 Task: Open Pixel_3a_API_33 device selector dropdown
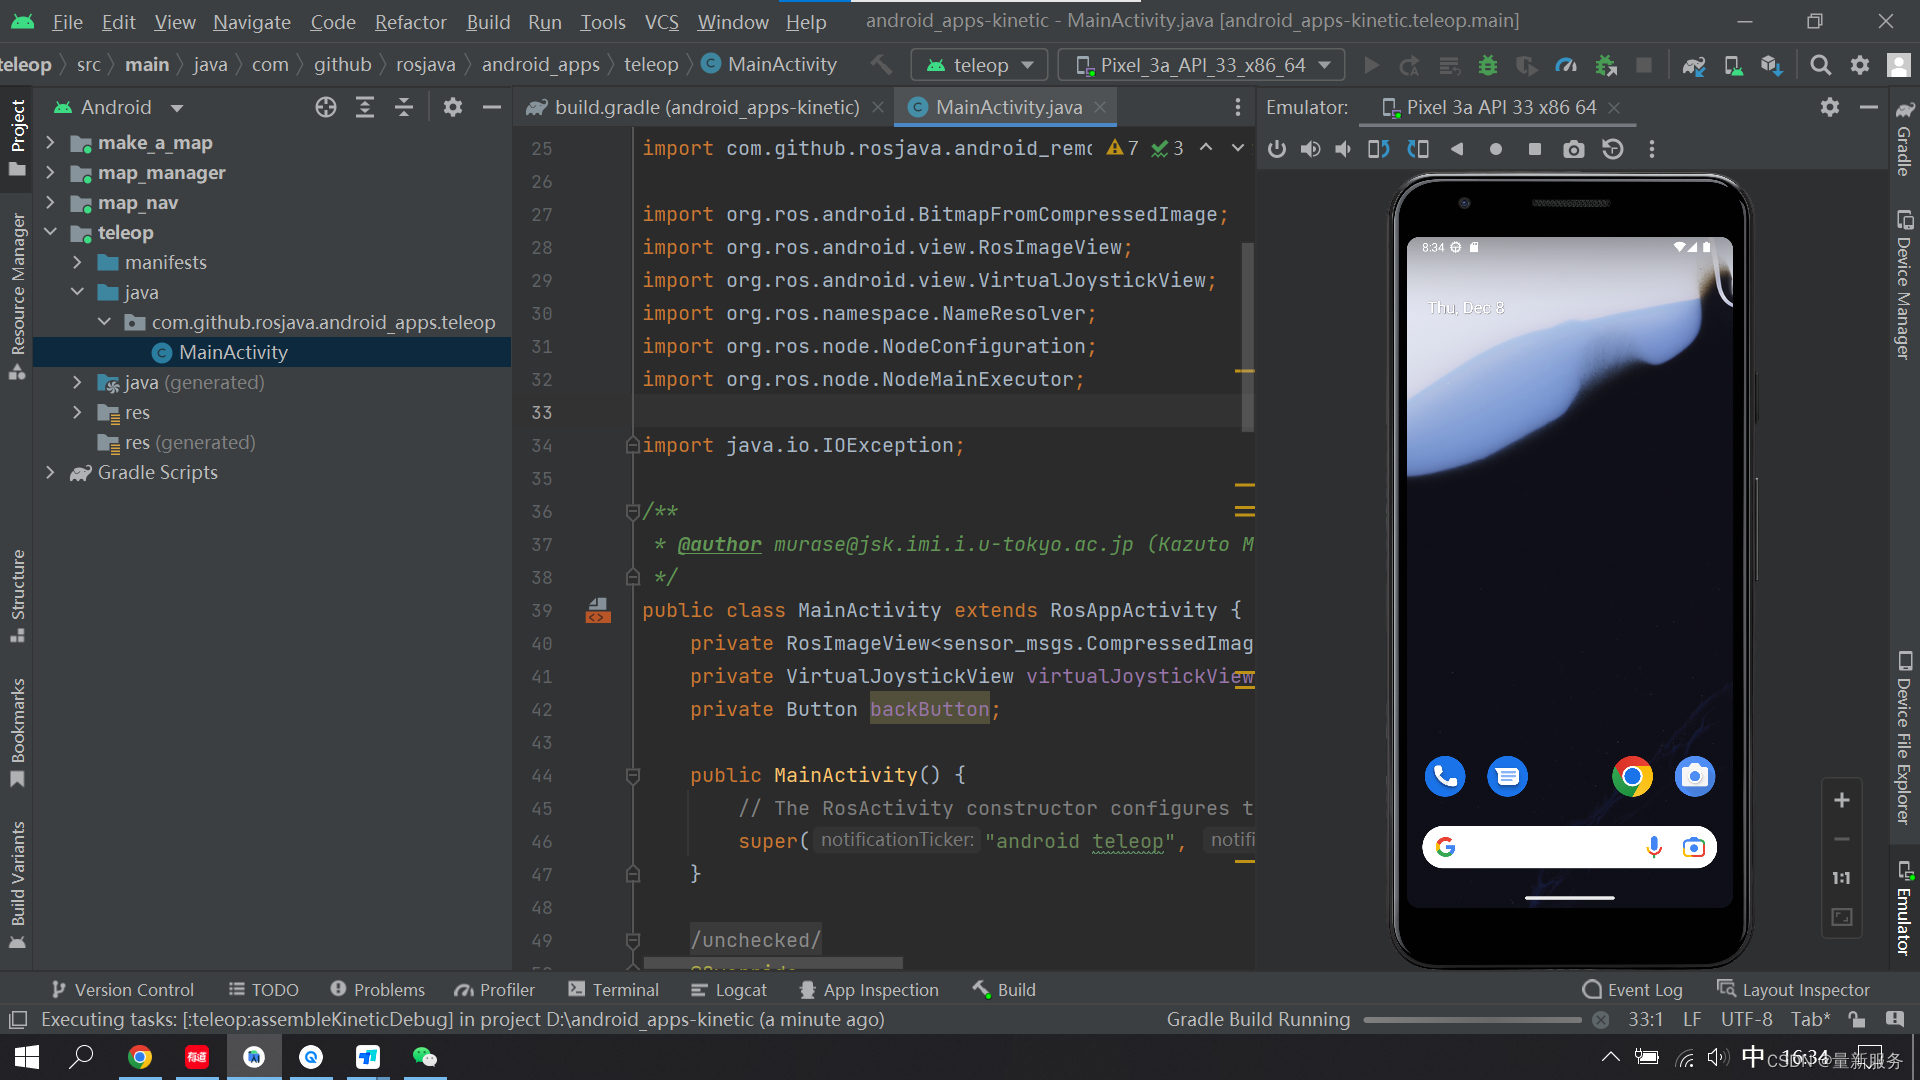click(x=1203, y=65)
